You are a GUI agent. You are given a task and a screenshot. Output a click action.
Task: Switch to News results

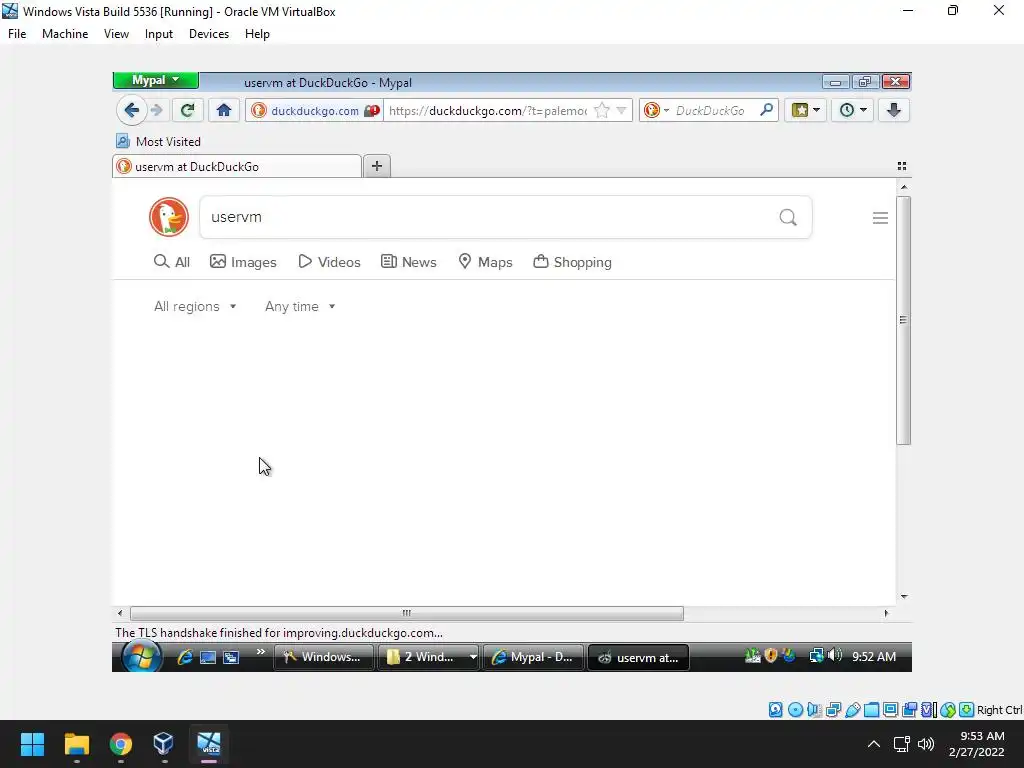[409, 262]
